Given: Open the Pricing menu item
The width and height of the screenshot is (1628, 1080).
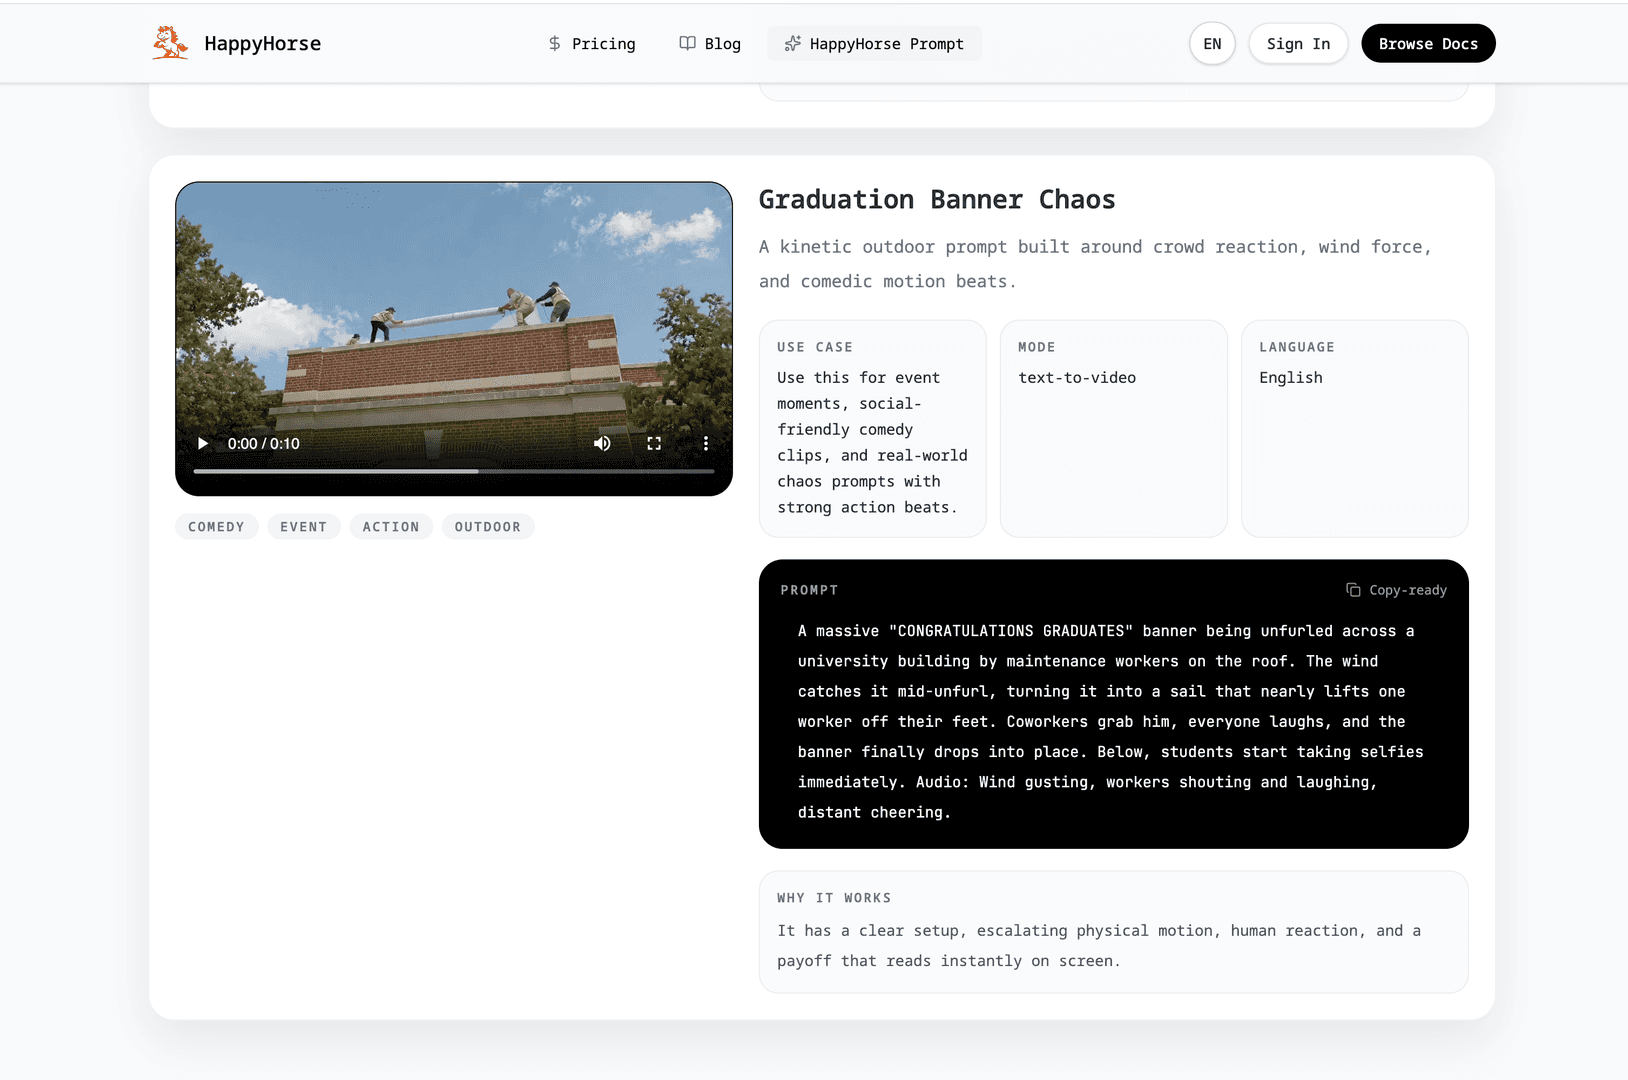Looking at the screenshot, I should pyautogui.click(x=592, y=44).
